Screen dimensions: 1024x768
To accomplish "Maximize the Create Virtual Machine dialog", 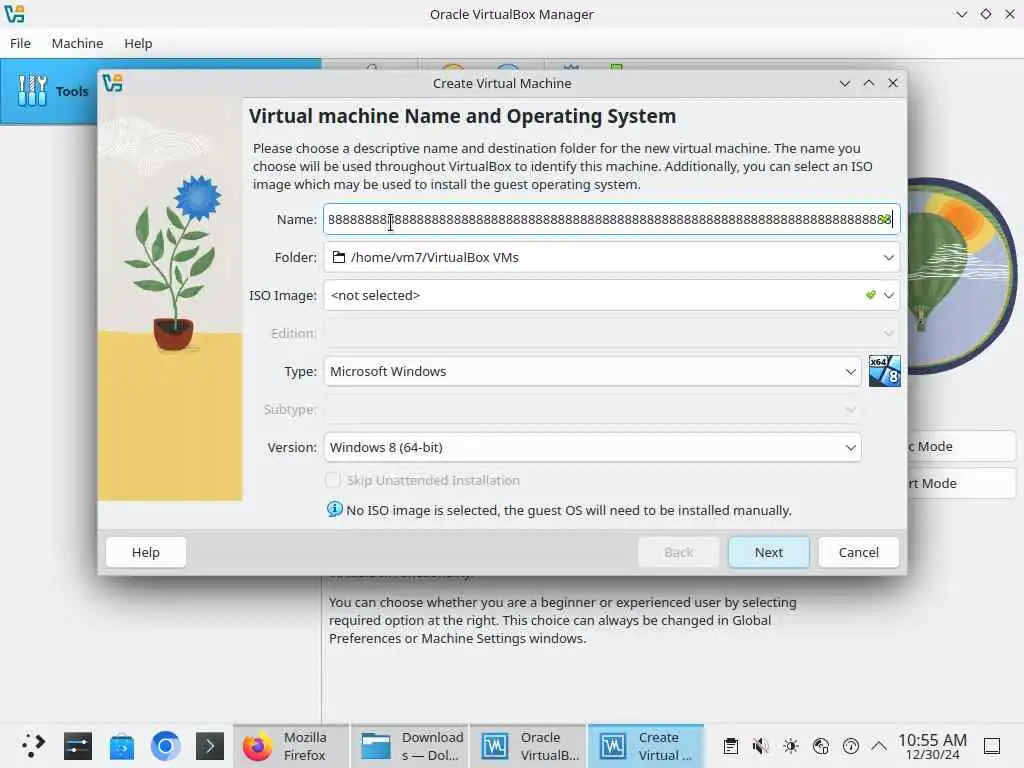I will point(869,84).
